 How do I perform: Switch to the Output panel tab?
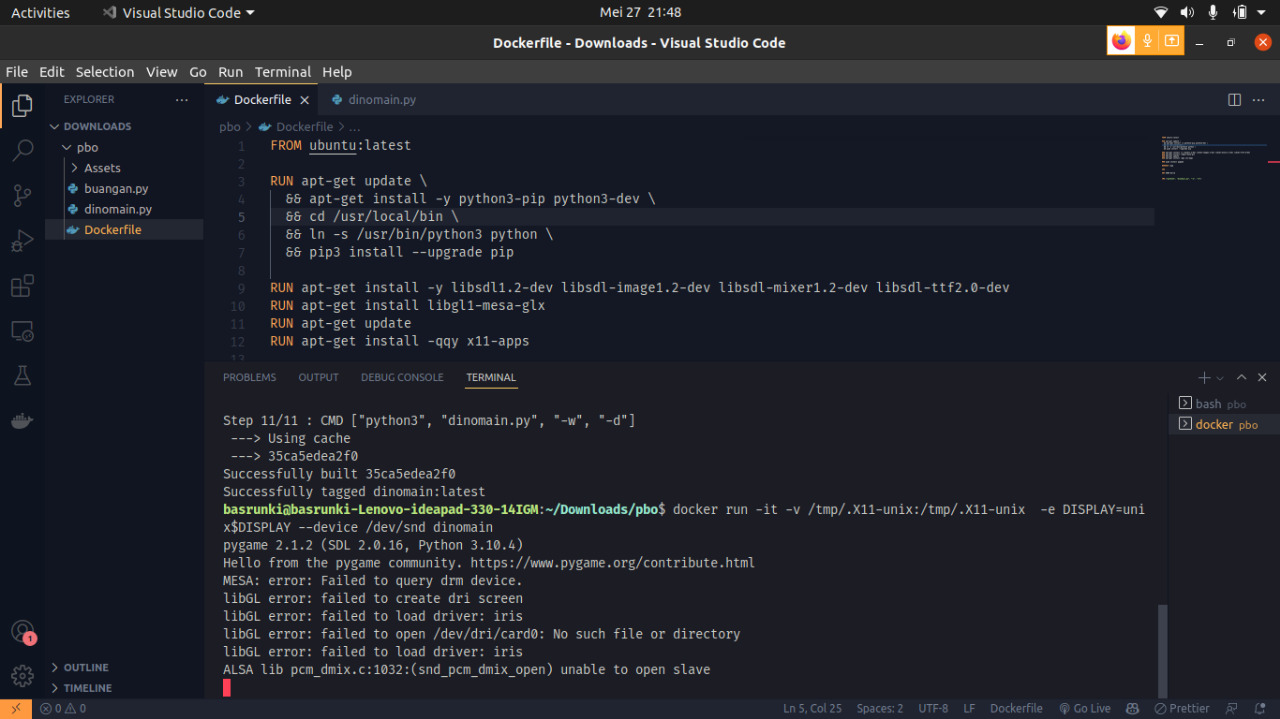(x=318, y=378)
